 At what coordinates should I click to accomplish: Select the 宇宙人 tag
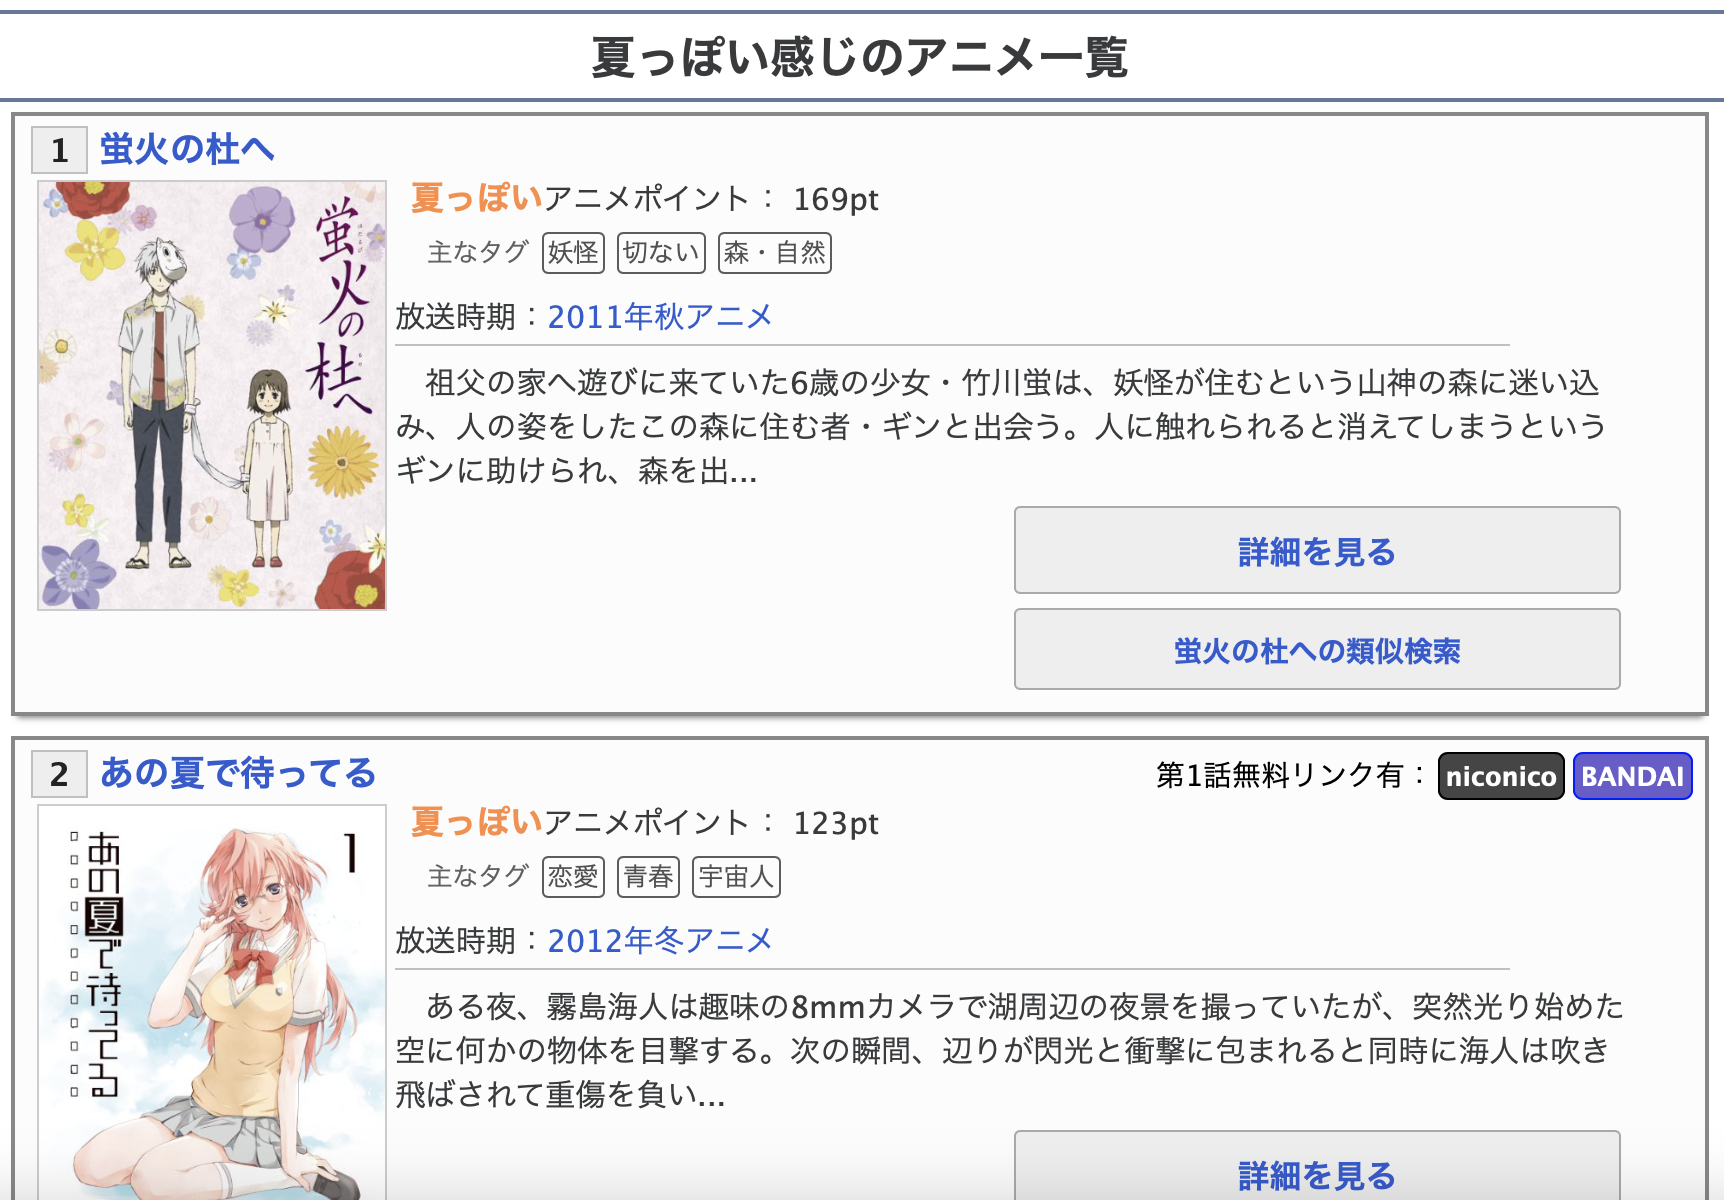(x=736, y=877)
